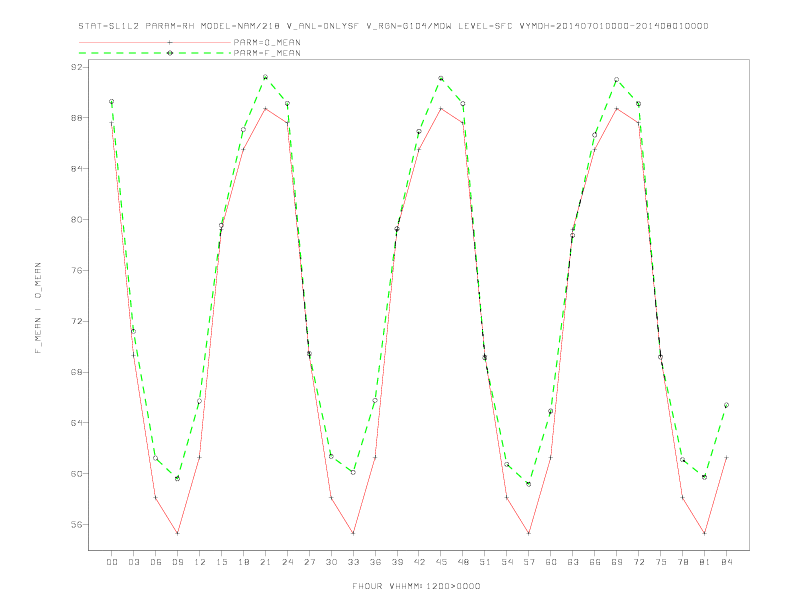Click the F_MEAN circle marker at hour 45
Image resolution: width=792 pixels, height=612 pixels.
point(441,78)
